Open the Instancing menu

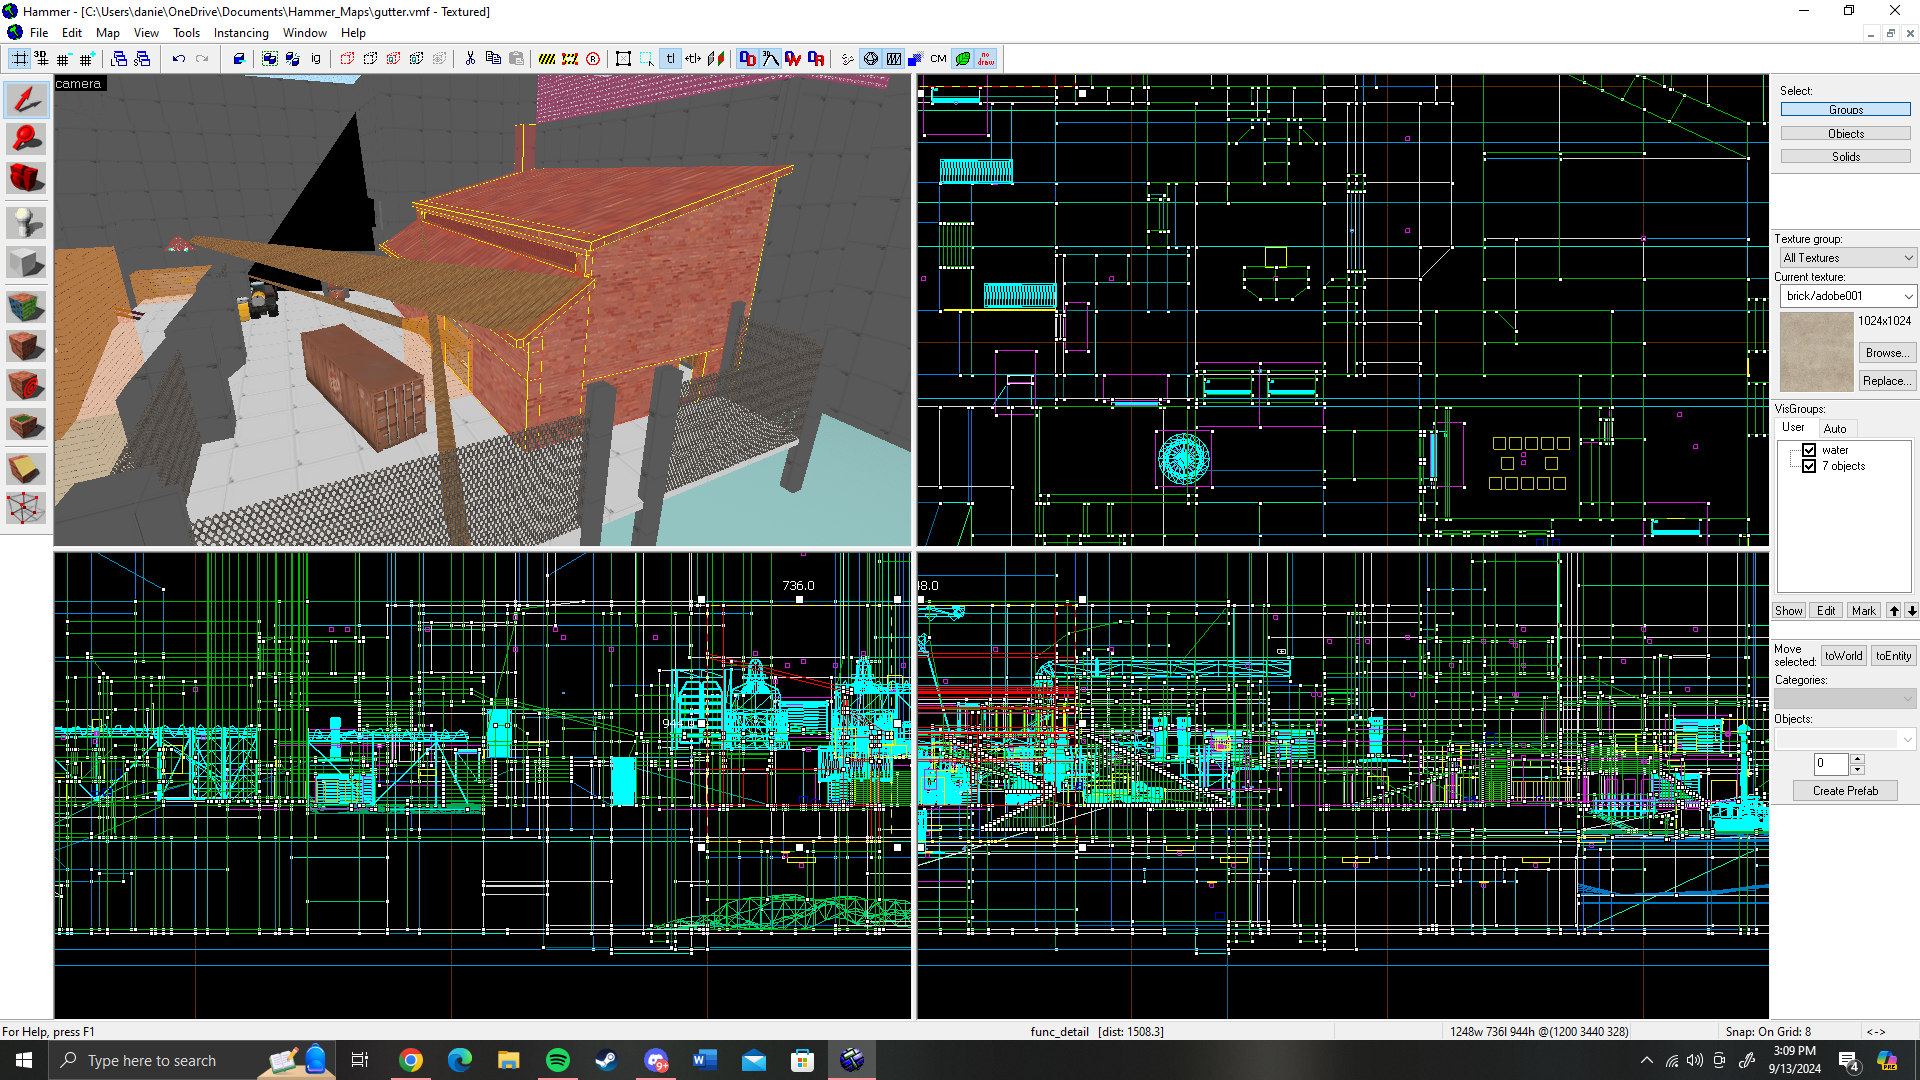click(241, 33)
